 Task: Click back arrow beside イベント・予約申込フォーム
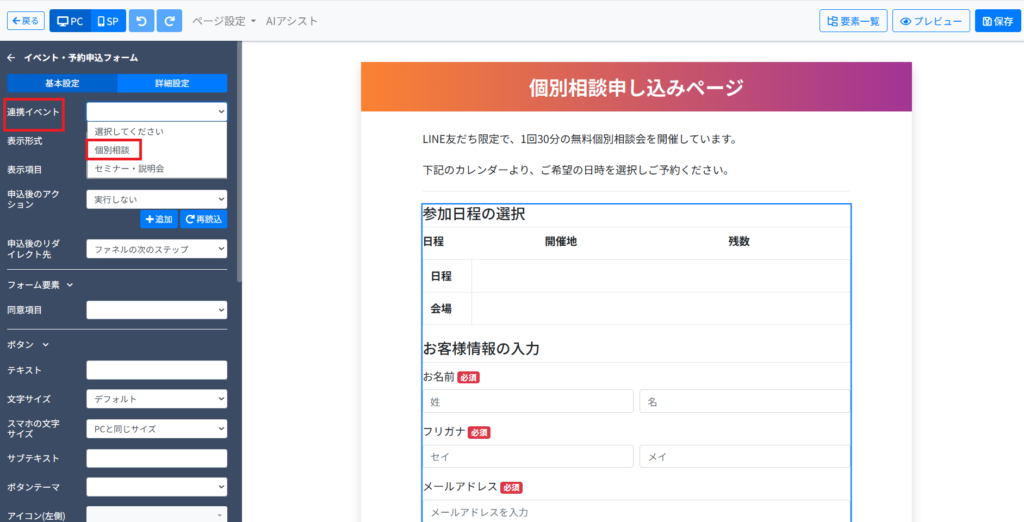(x=12, y=58)
